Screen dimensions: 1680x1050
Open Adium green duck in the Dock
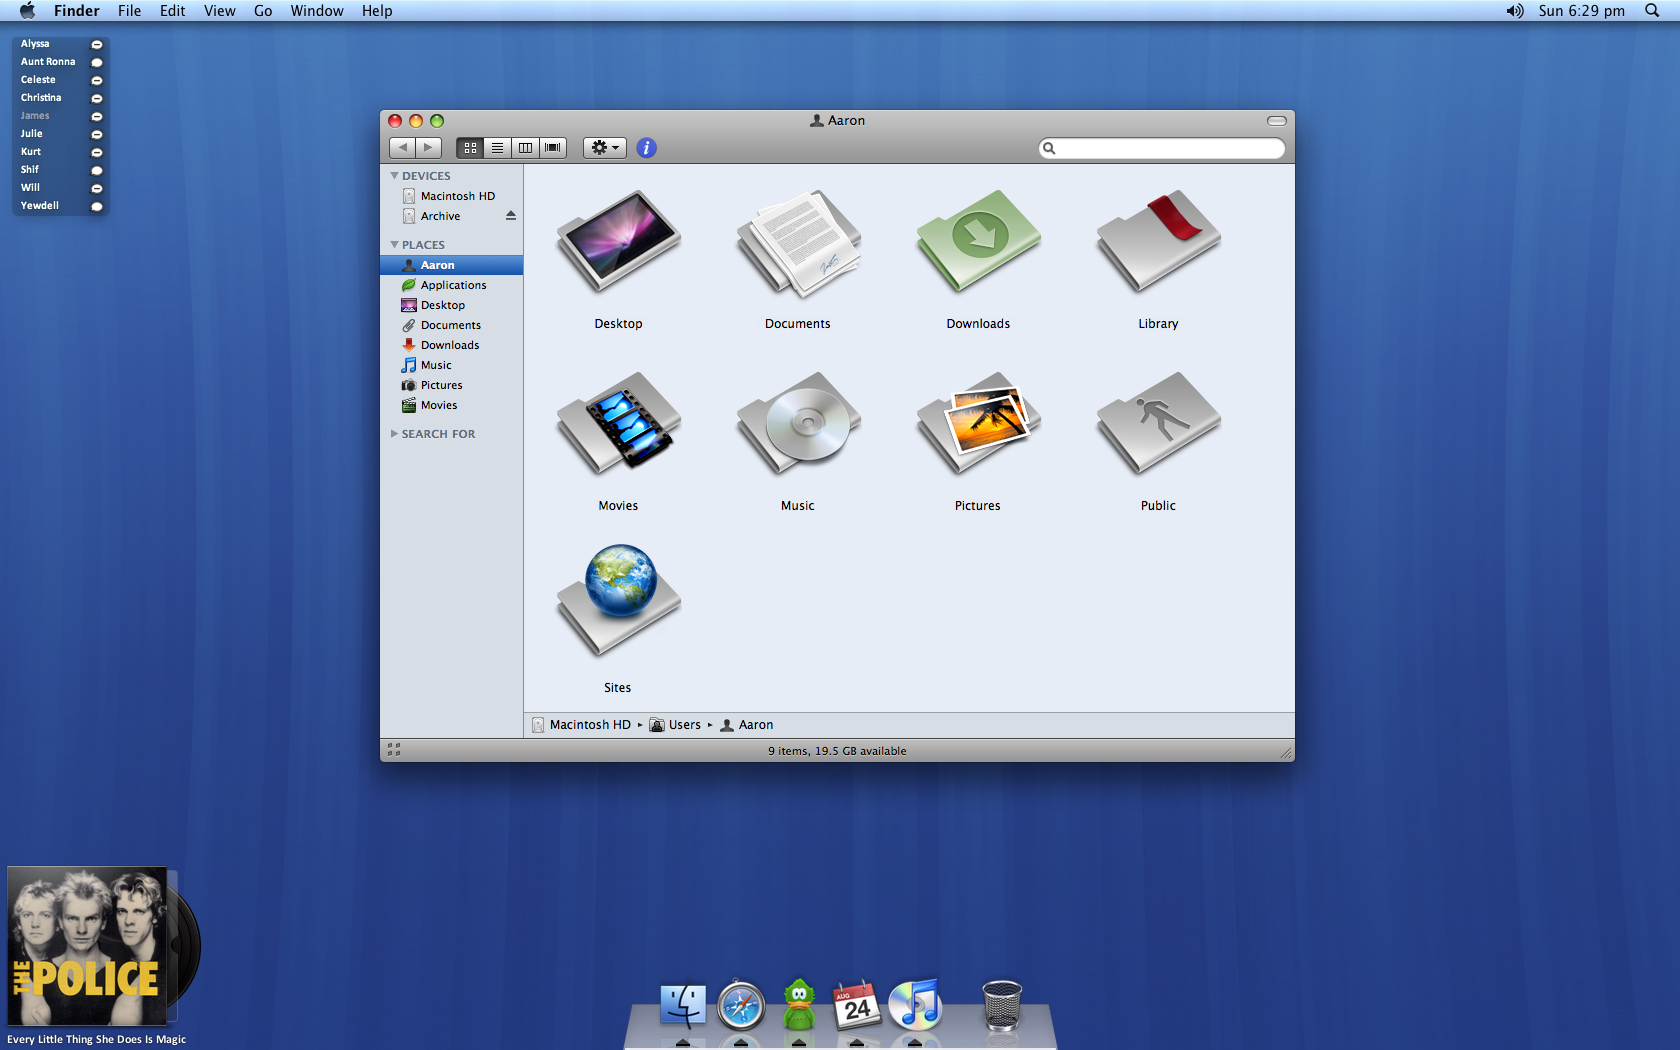(x=799, y=1005)
